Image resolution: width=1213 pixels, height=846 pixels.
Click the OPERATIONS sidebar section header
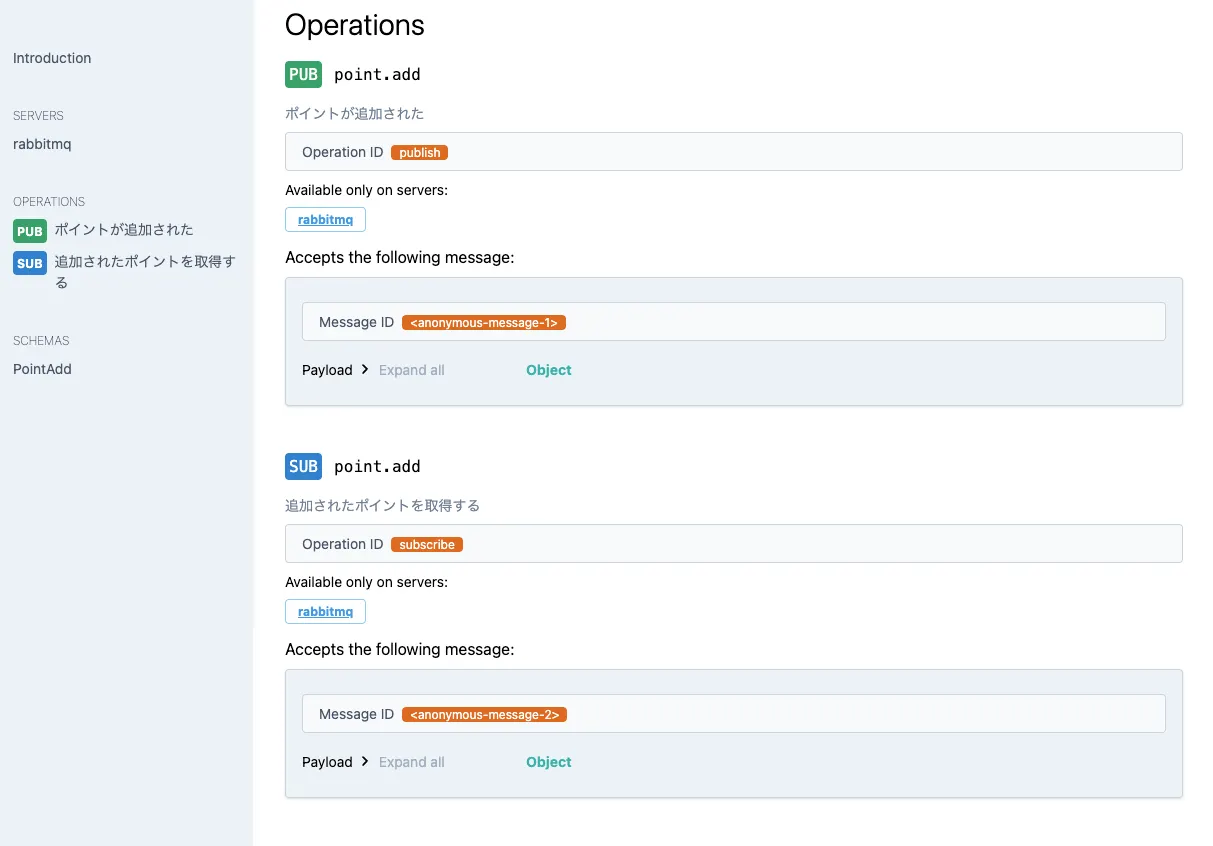(x=49, y=202)
